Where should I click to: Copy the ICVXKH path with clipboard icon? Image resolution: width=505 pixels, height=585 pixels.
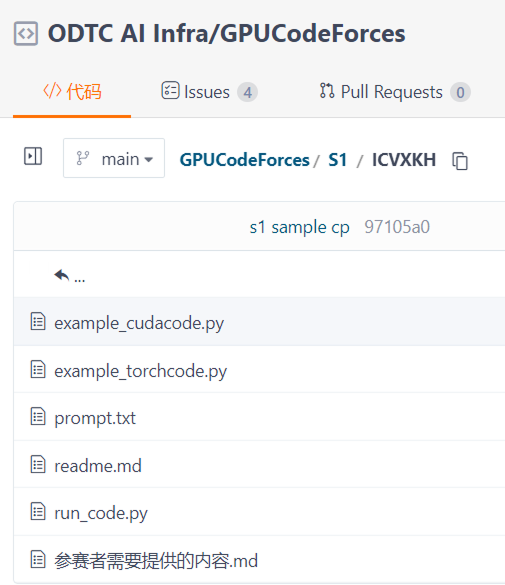(460, 161)
